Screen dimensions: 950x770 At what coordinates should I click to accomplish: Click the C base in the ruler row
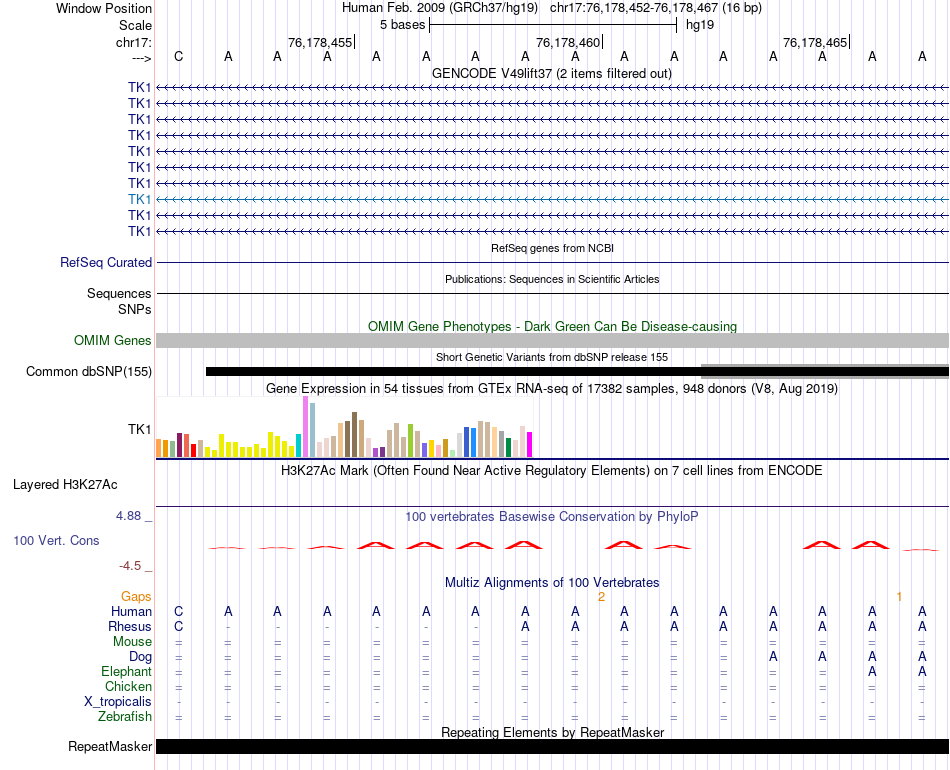pyautogui.click(x=178, y=56)
